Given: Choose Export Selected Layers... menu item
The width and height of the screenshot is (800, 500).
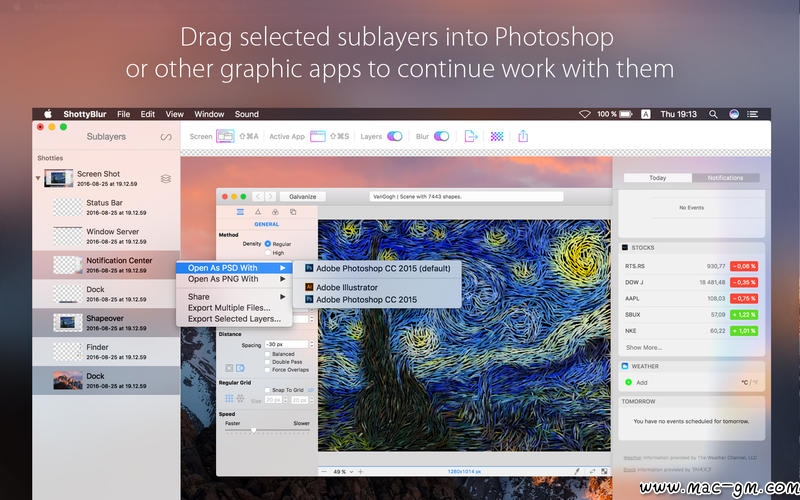Looking at the screenshot, I should [x=234, y=319].
